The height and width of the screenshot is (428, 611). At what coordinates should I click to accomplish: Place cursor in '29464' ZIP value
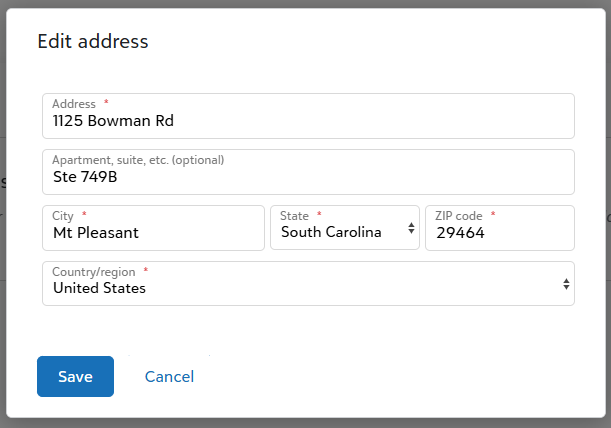[460, 233]
